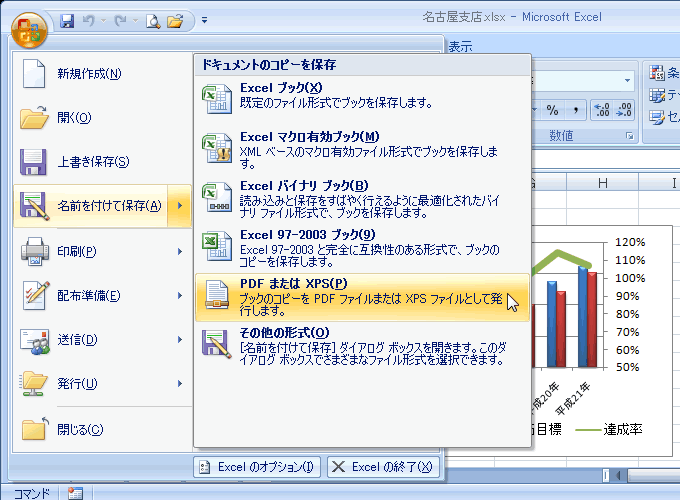Image resolution: width=680 pixels, height=500 pixels.
Task: Save as Excel マクロ有効ブック(M)
Action: 362,150
